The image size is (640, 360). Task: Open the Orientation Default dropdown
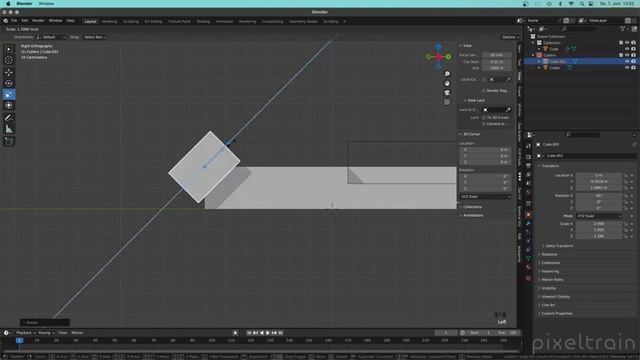(51, 37)
